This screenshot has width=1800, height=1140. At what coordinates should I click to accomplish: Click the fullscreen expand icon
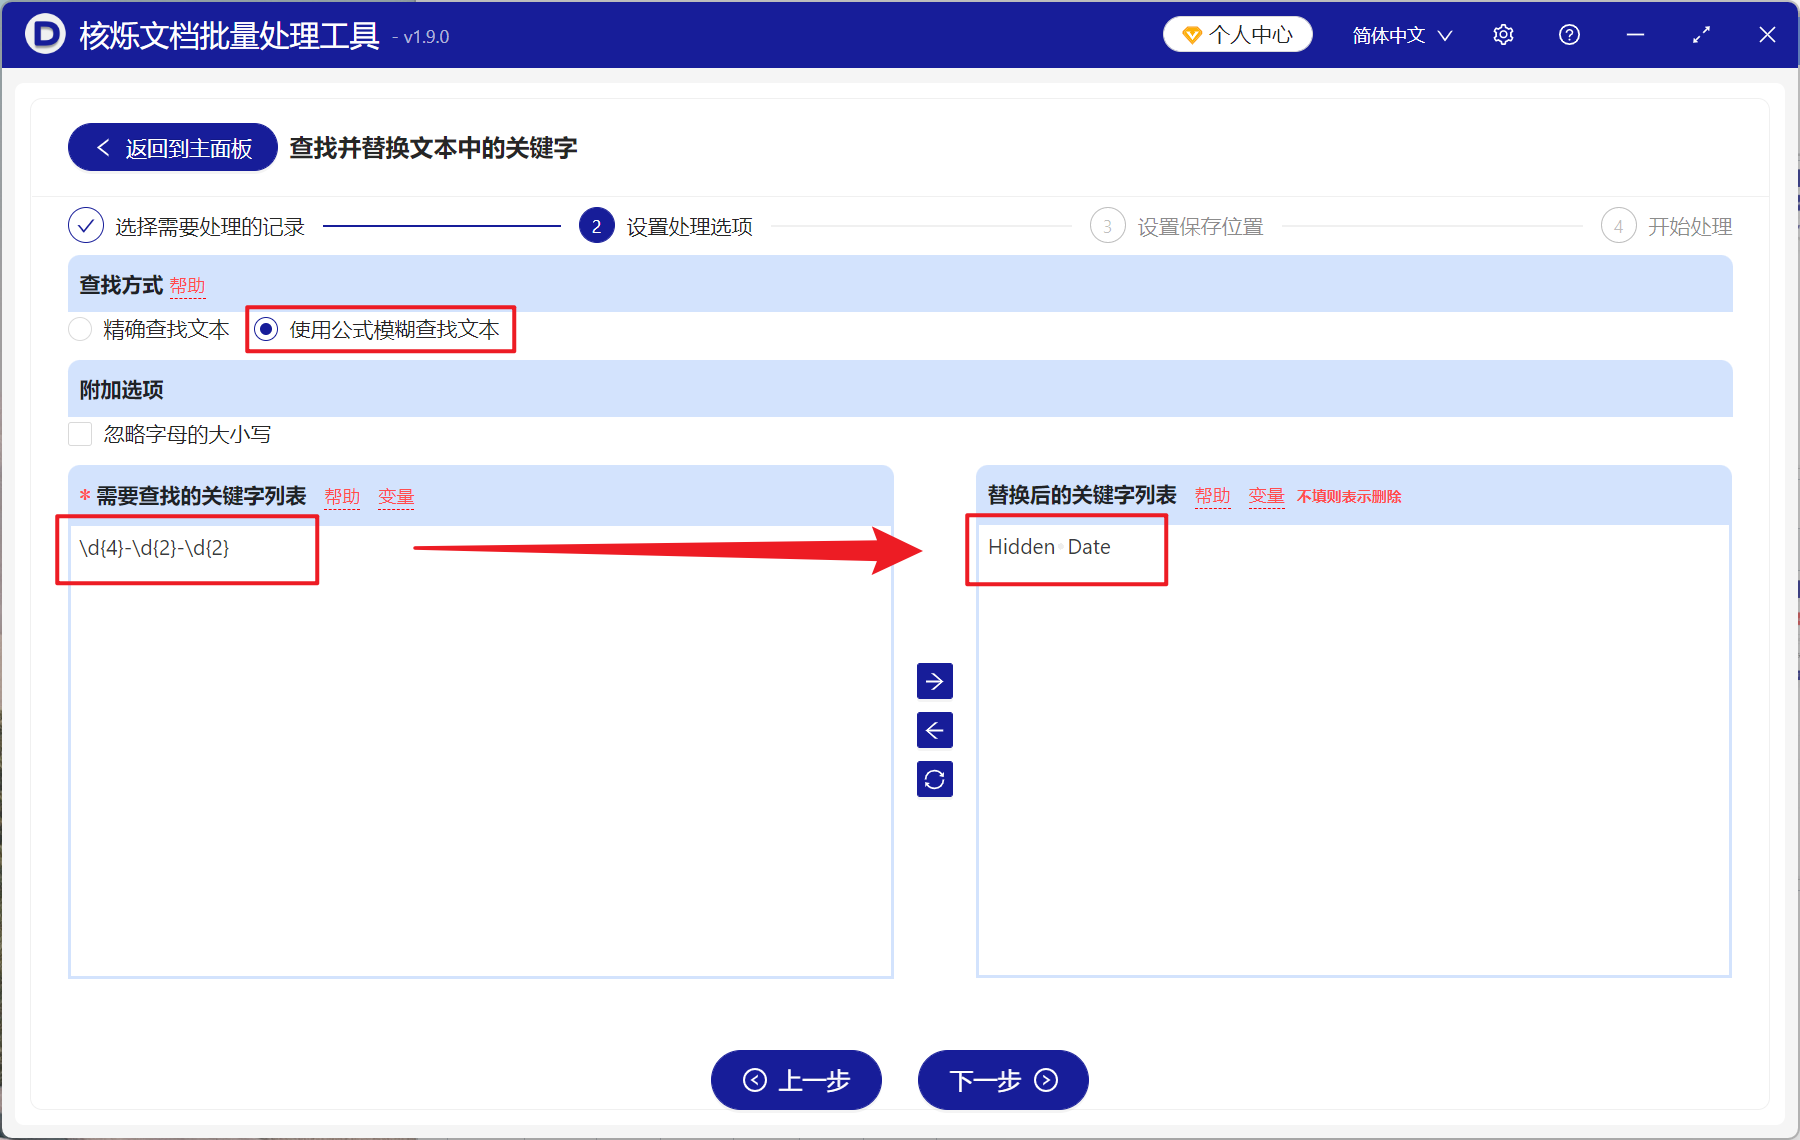pos(1701,34)
